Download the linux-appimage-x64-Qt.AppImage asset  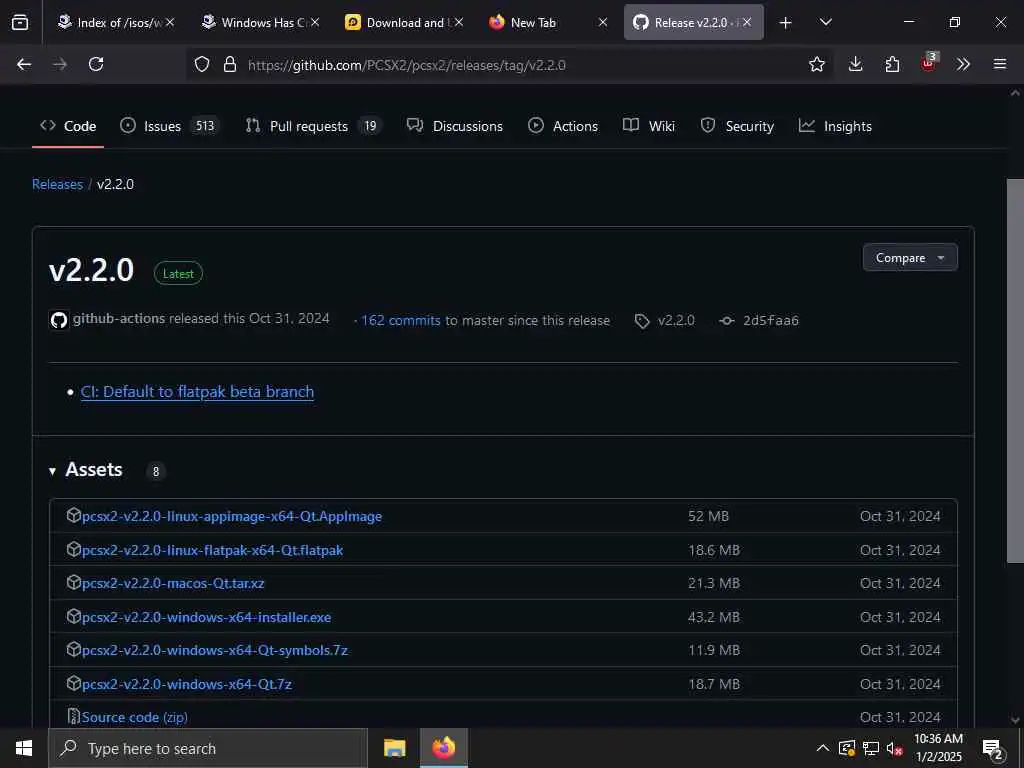(232, 516)
